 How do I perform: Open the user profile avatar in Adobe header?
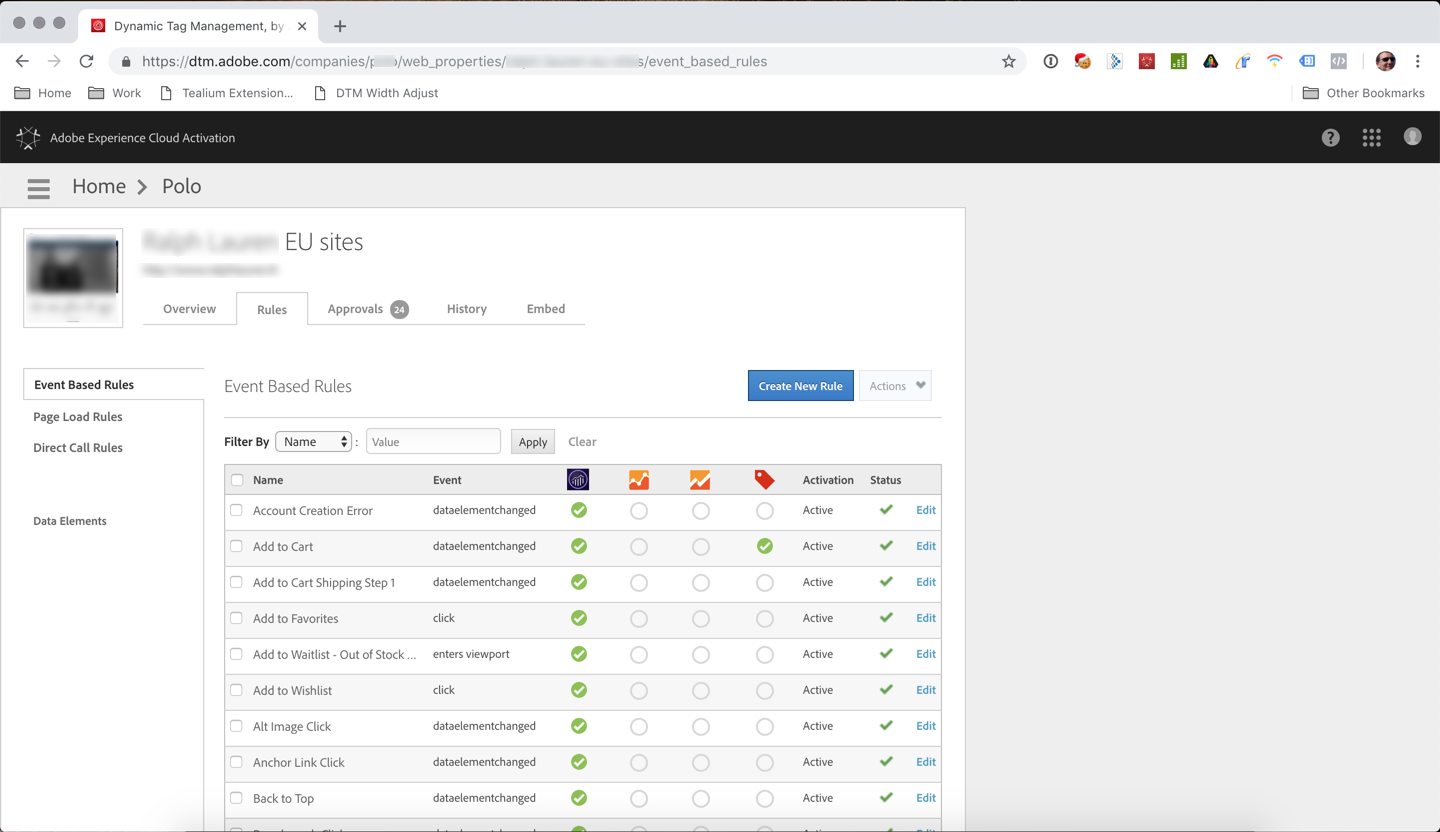click(1412, 137)
